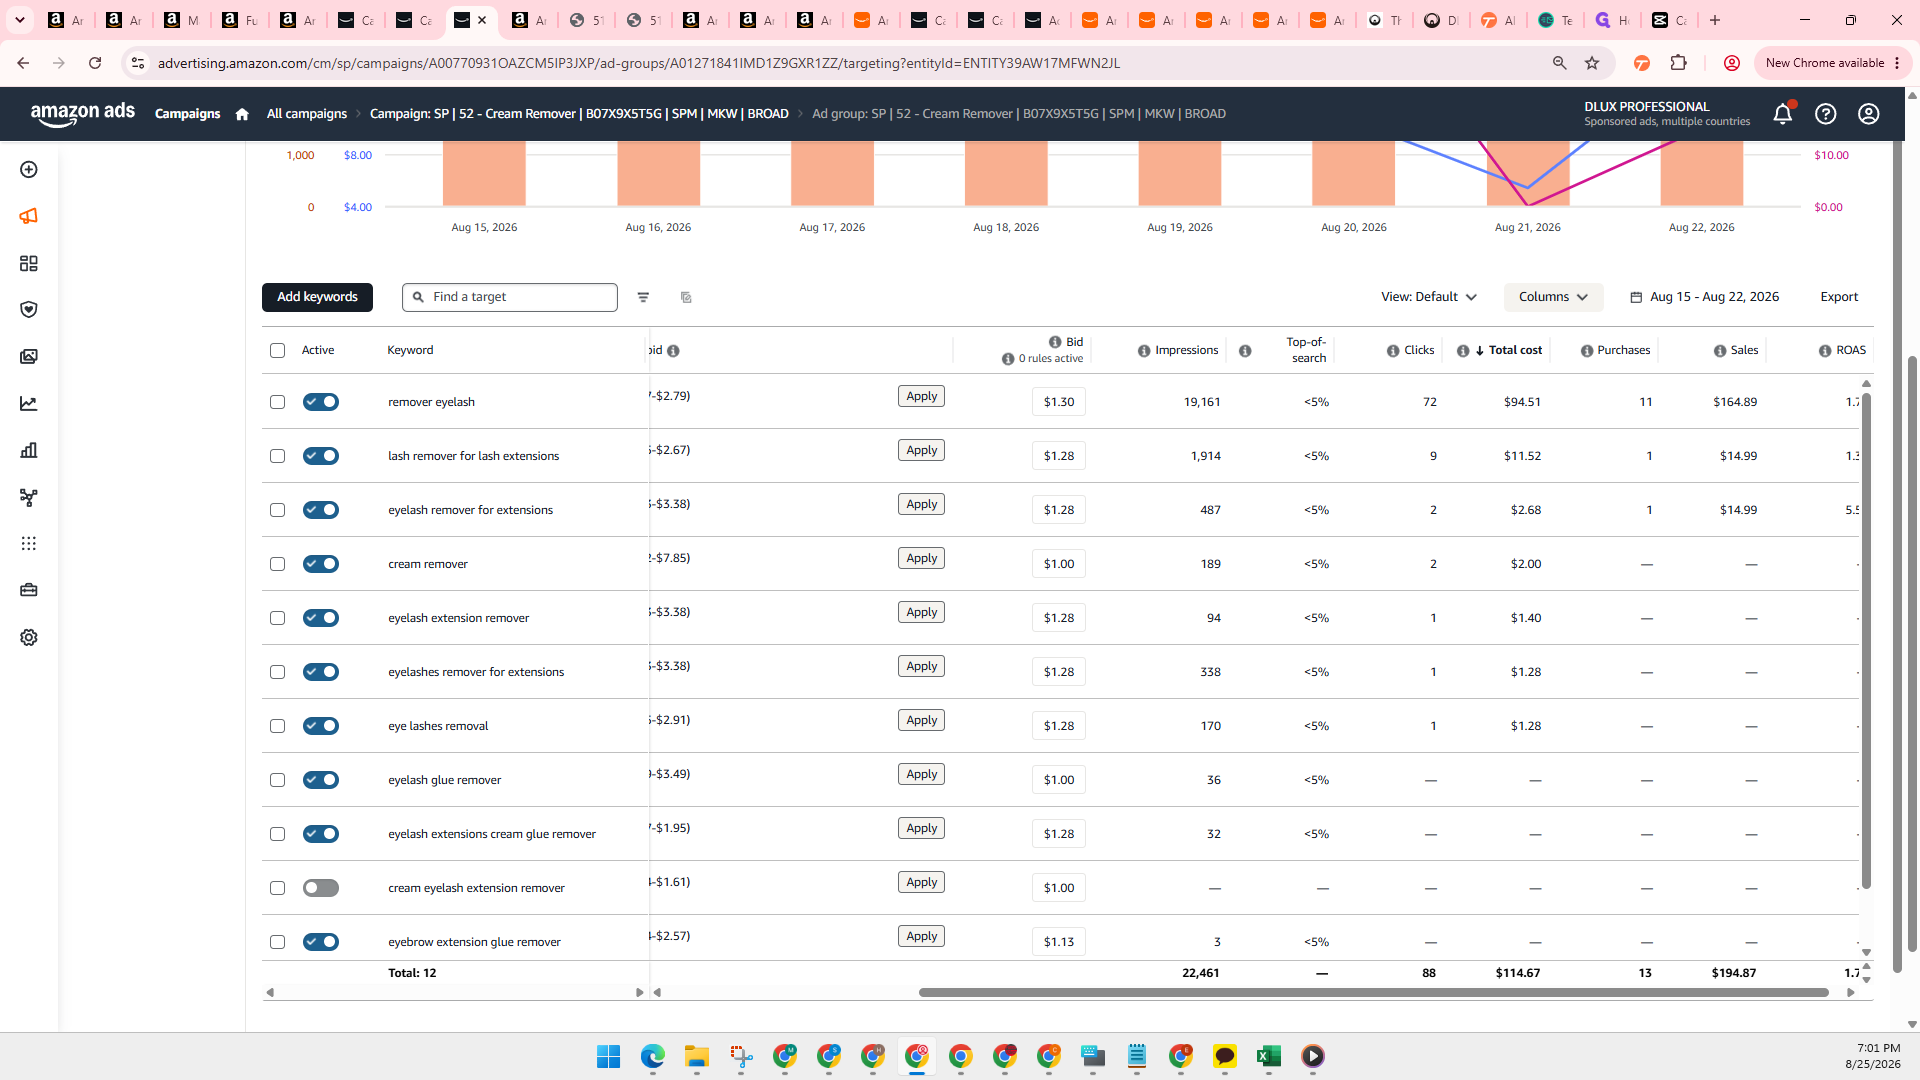Click the table horizontal scrollbar

(x=1373, y=993)
